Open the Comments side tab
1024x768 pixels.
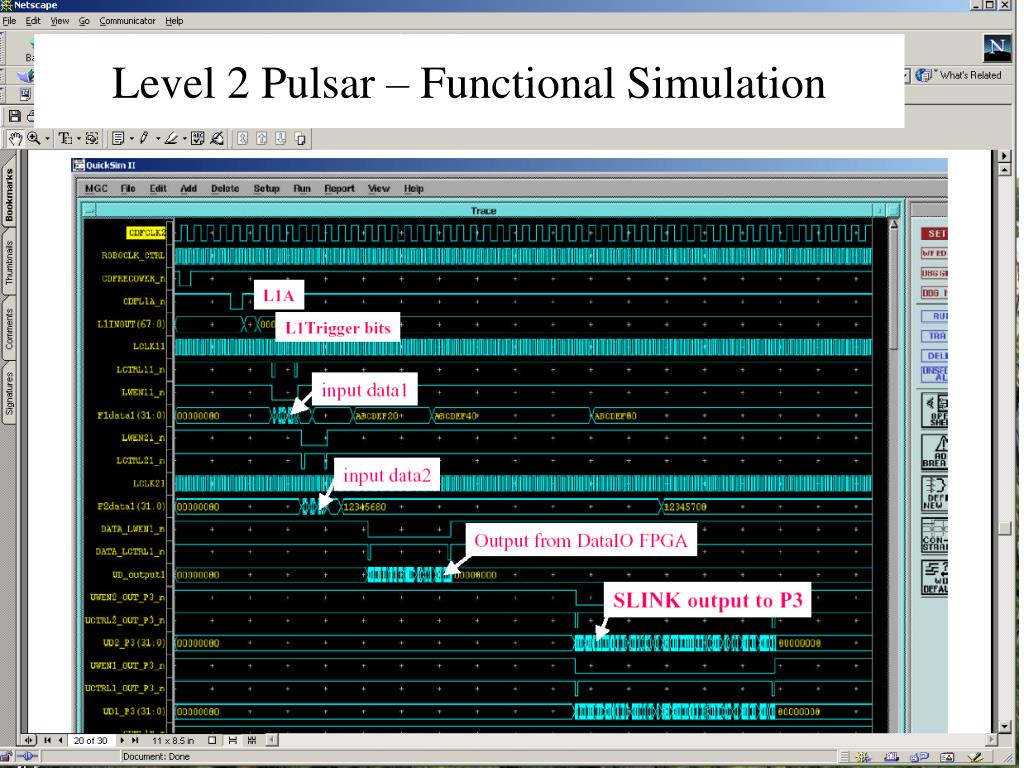pyautogui.click(x=8, y=328)
